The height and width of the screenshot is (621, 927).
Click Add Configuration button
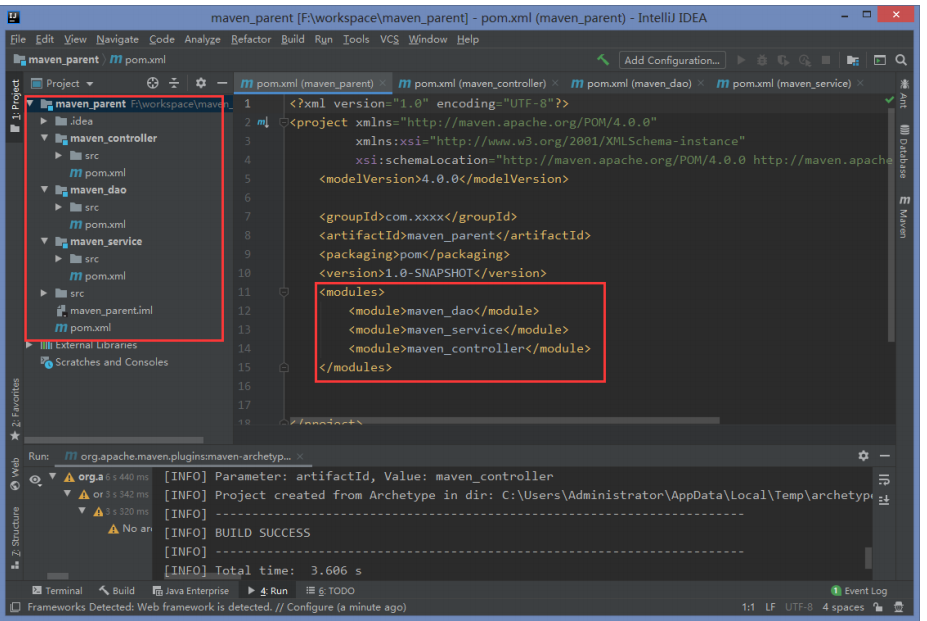[x=672, y=60]
